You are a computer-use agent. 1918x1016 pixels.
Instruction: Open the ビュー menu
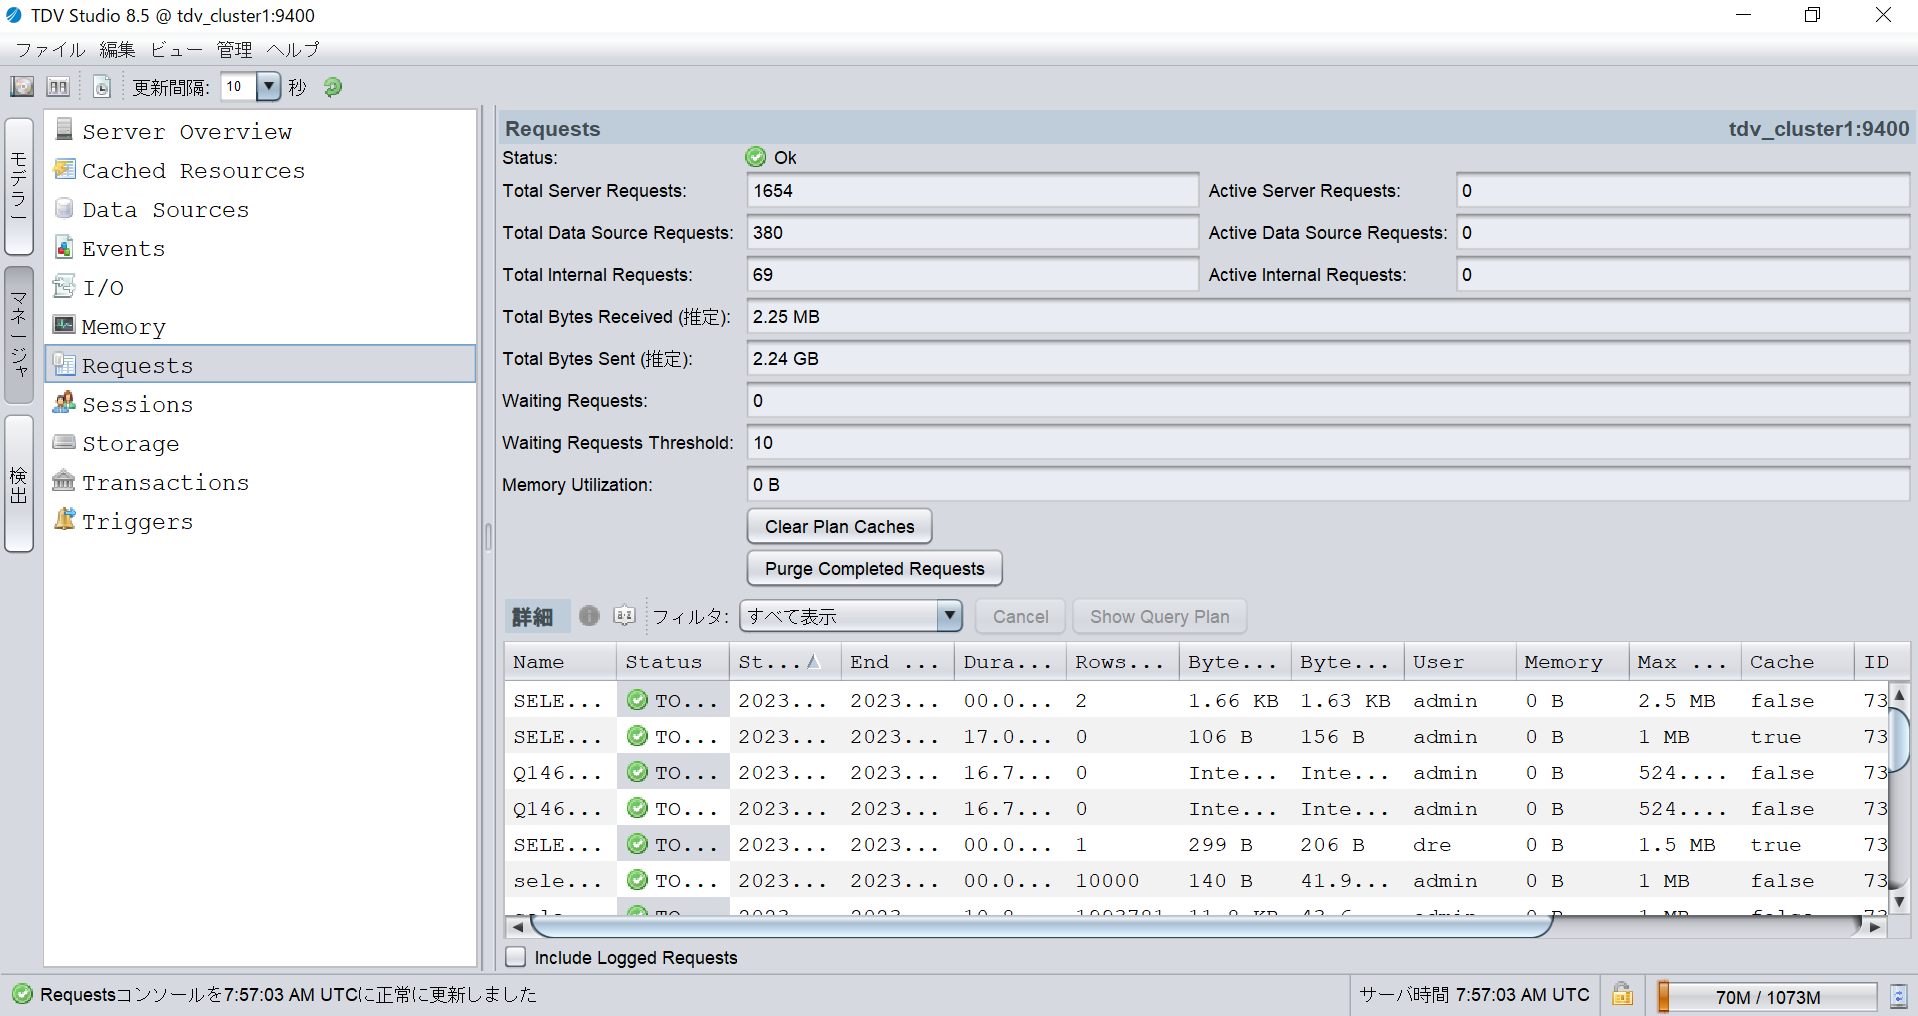point(176,49)
